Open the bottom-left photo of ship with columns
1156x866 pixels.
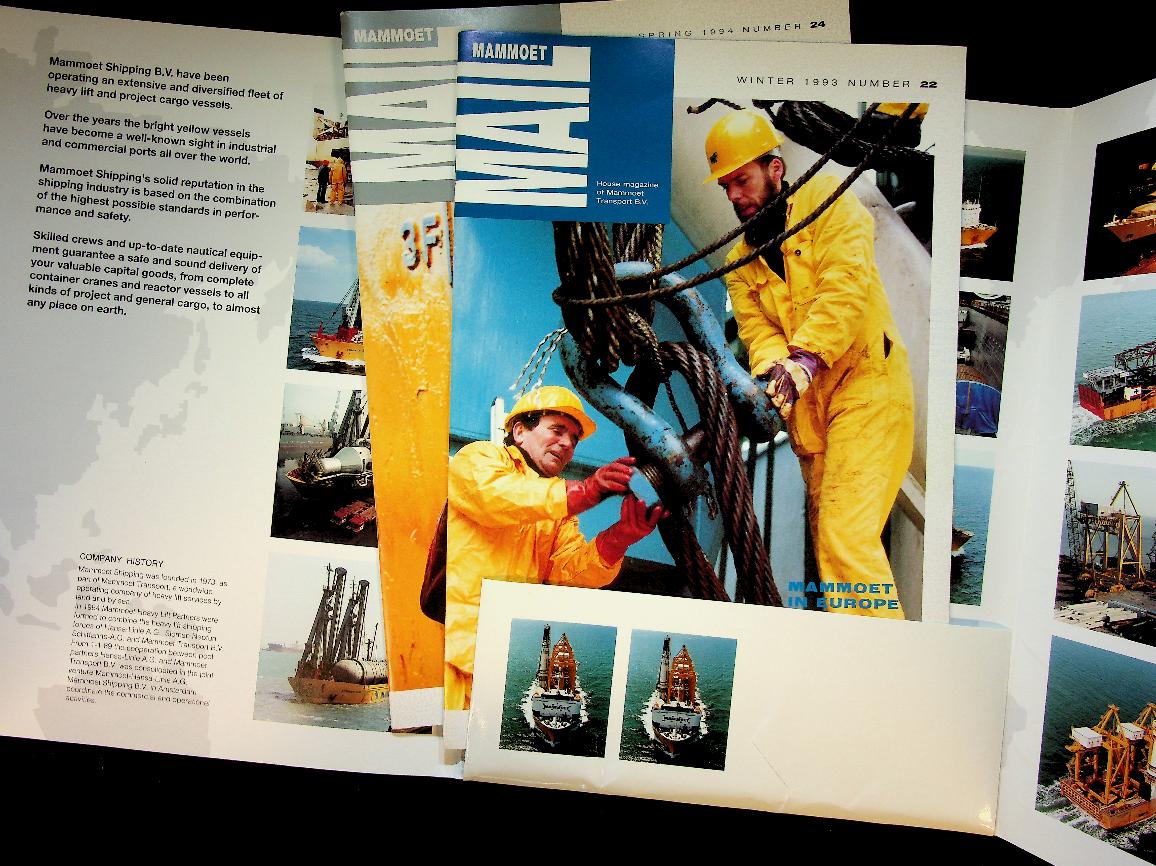click(x=322, y=640)
